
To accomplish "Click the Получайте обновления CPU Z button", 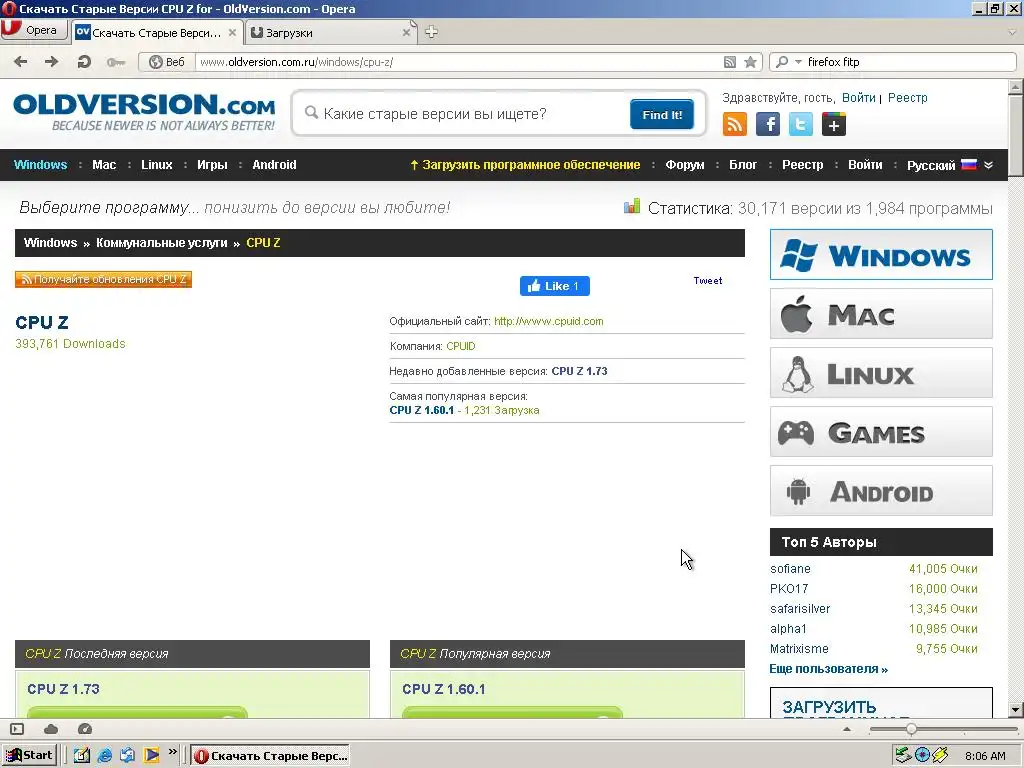I will coord(103,279).
